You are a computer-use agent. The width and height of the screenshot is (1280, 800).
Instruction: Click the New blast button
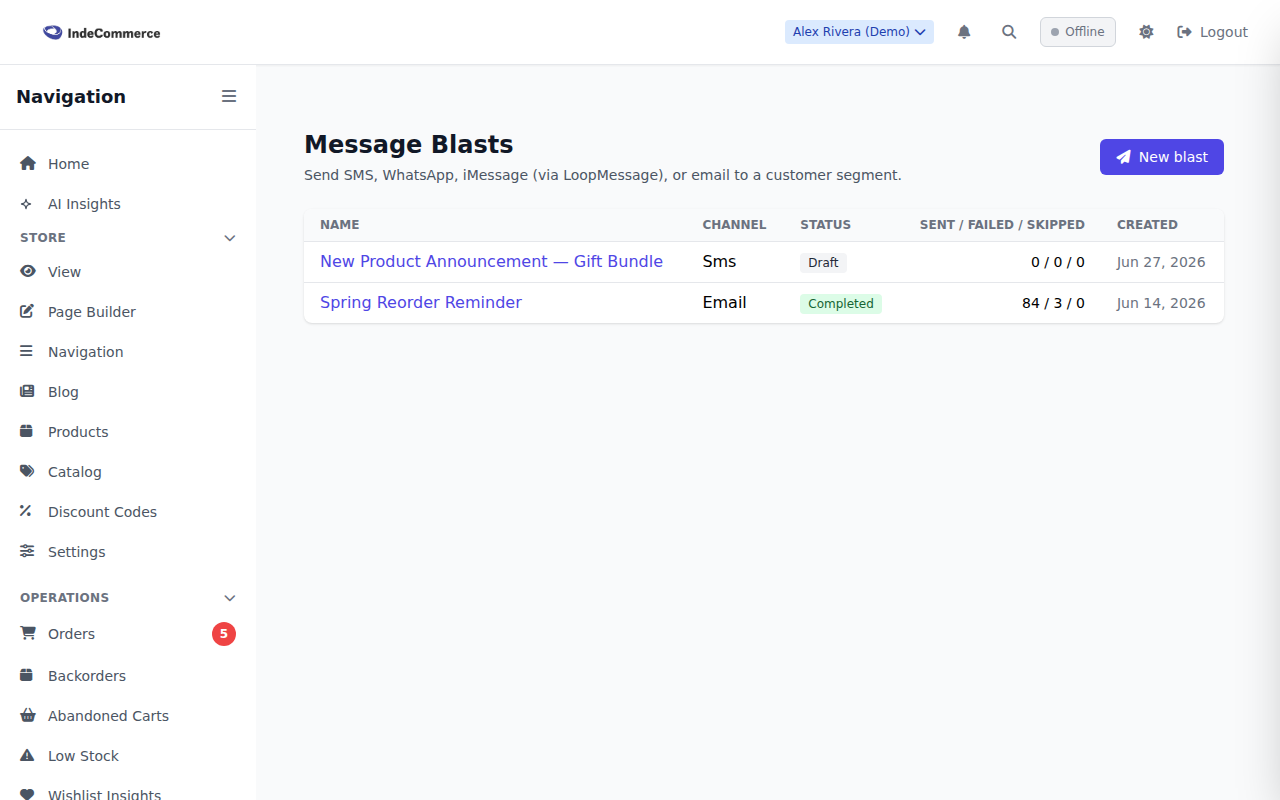click(x=1161, y=157)
